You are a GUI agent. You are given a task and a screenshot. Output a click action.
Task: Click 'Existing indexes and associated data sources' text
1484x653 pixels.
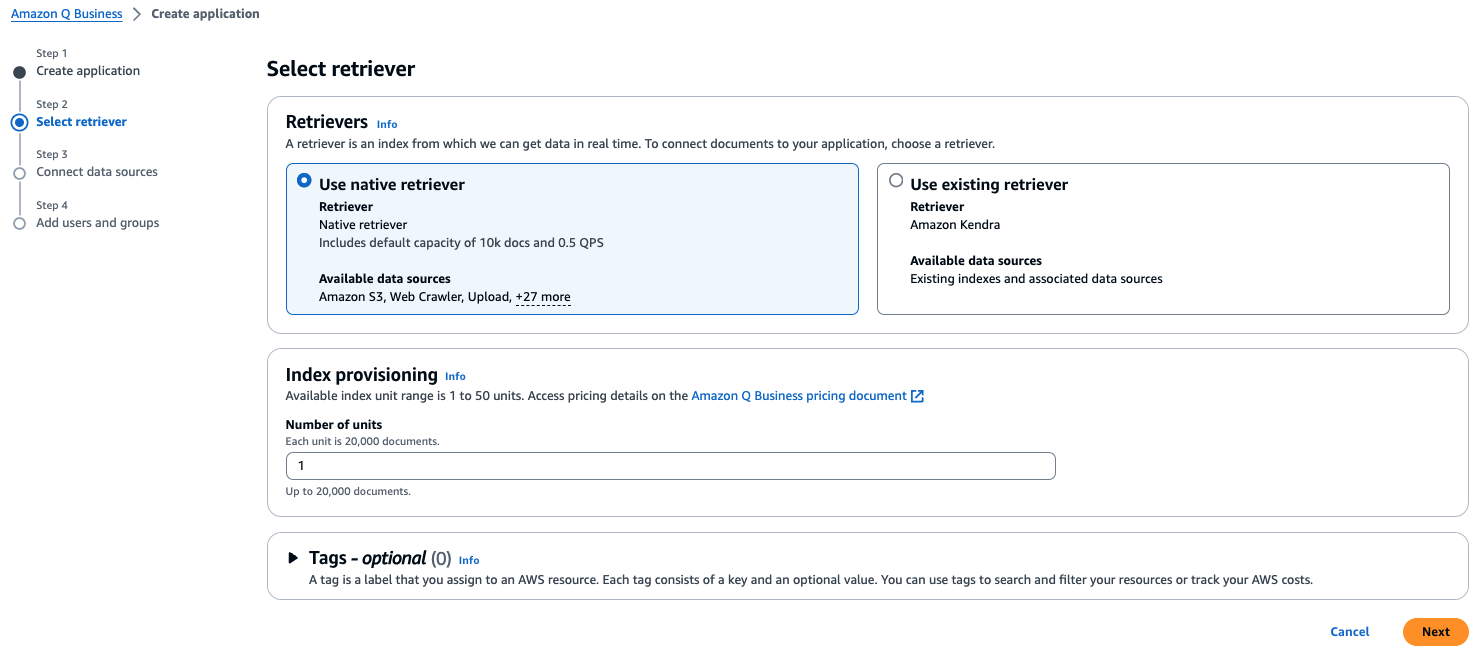pos(1036,279)
